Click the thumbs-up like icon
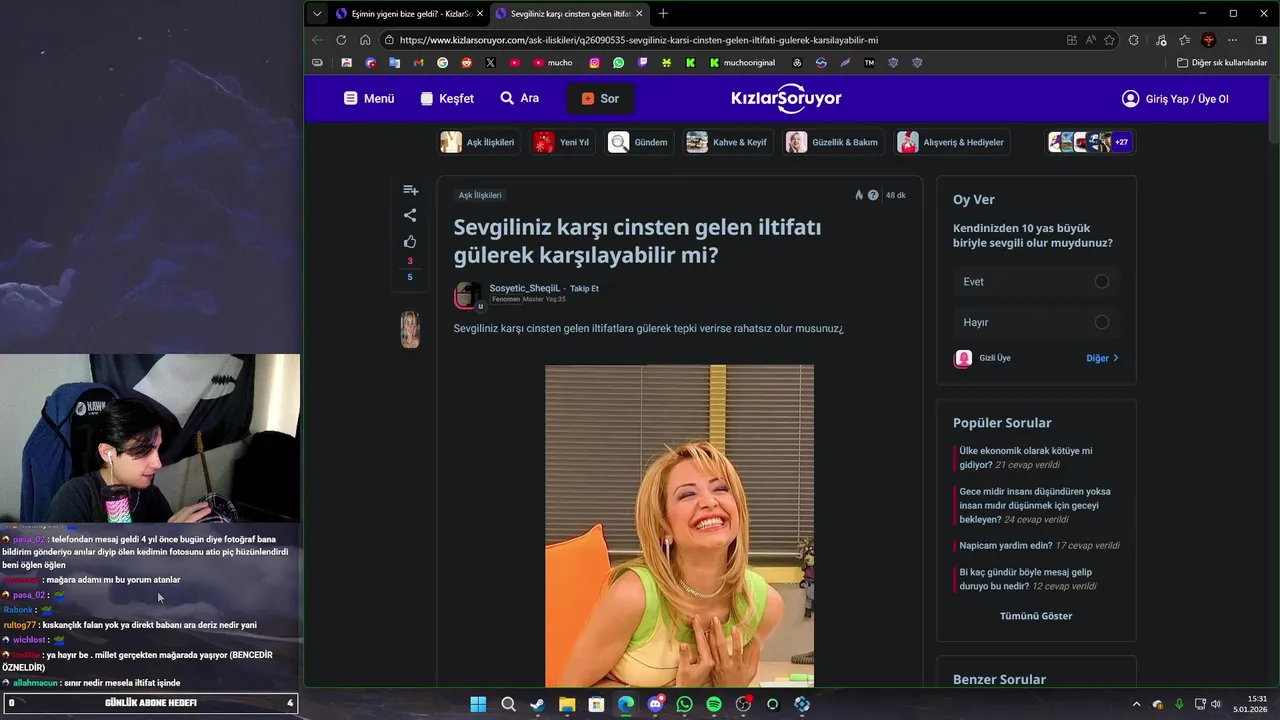Screen dimensions: 1280x720 pyautogui.click(x=410, y=242)
